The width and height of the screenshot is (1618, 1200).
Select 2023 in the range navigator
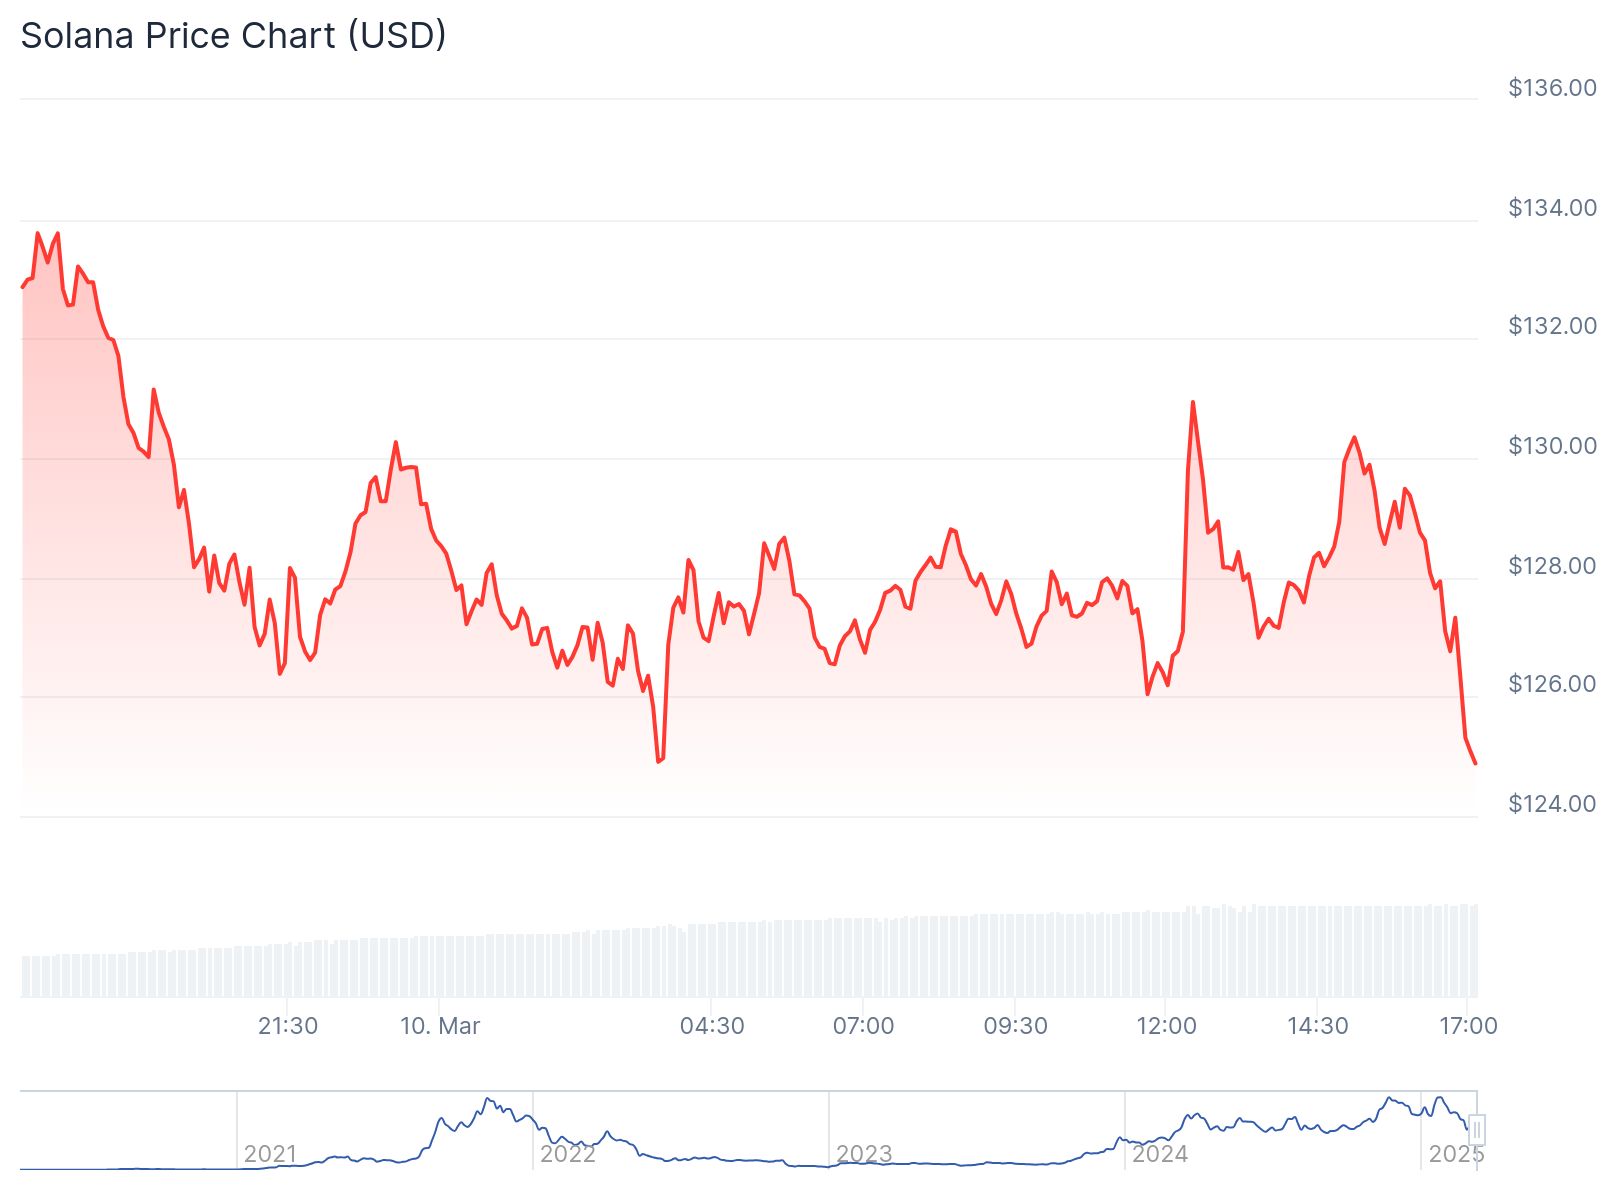[864, 1154]
